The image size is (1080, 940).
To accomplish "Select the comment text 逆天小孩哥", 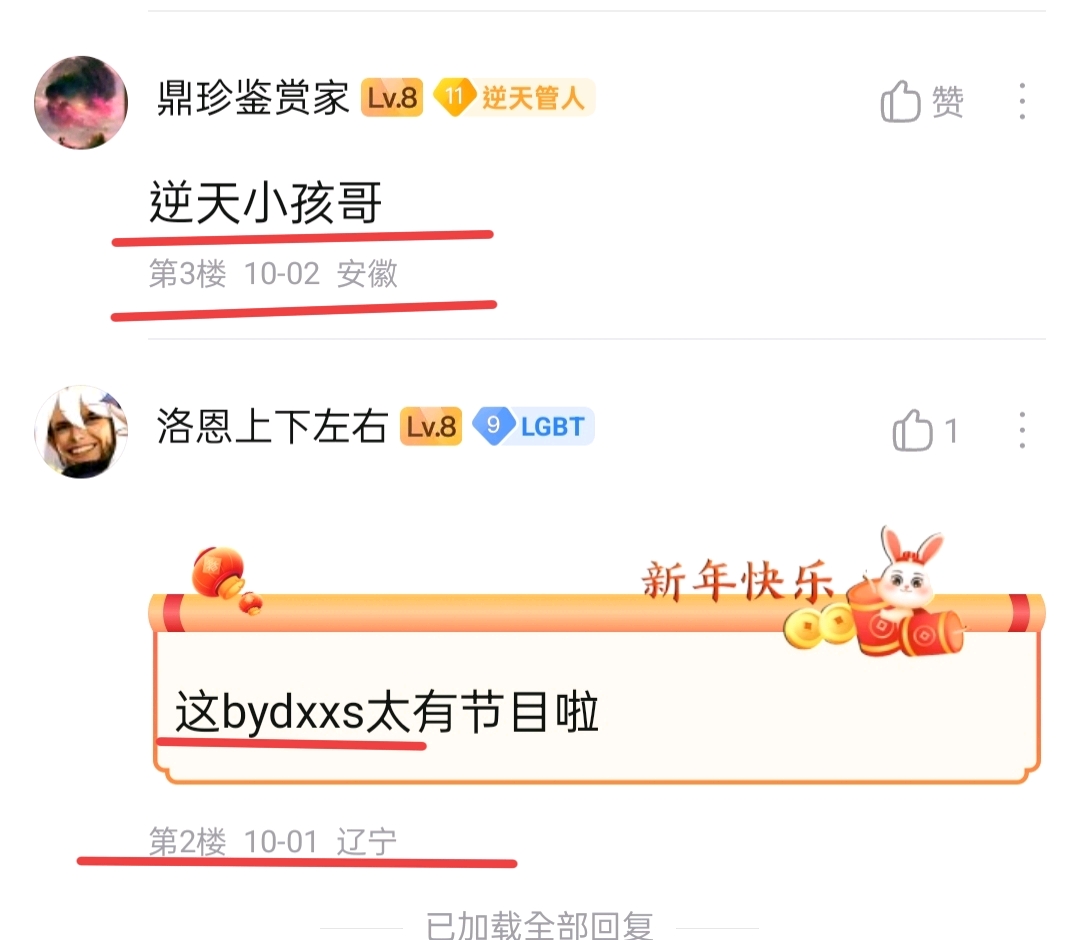I will pos(265,202).
